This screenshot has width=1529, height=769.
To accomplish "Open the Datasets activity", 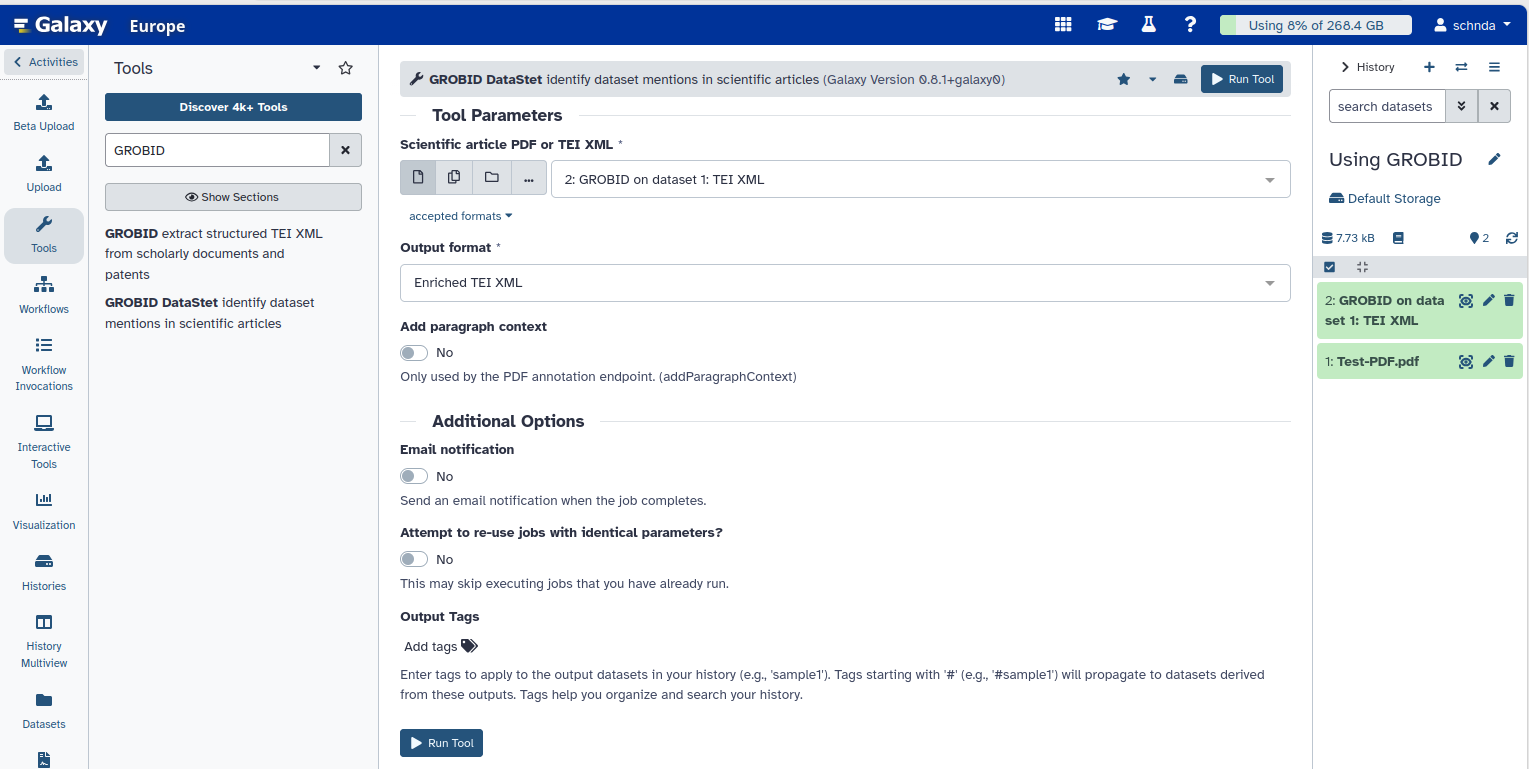I will [x=44, y=711].
